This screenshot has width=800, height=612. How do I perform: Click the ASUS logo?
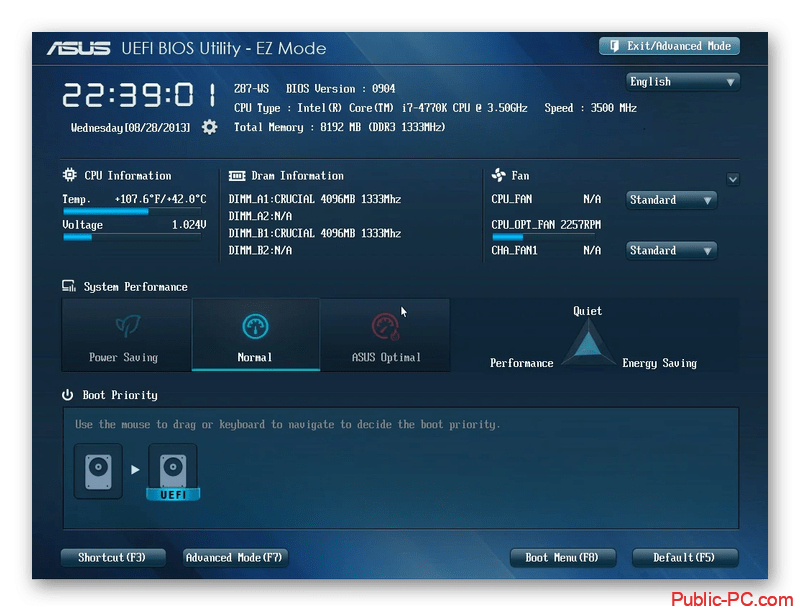tap(79, 48)
